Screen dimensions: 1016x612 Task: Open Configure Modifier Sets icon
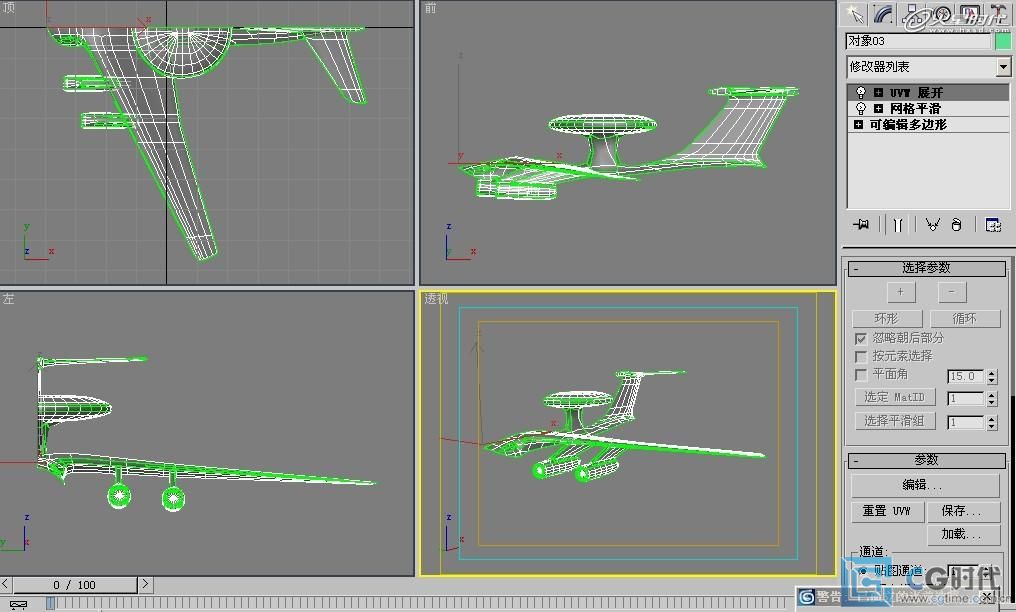coord(993,225)
